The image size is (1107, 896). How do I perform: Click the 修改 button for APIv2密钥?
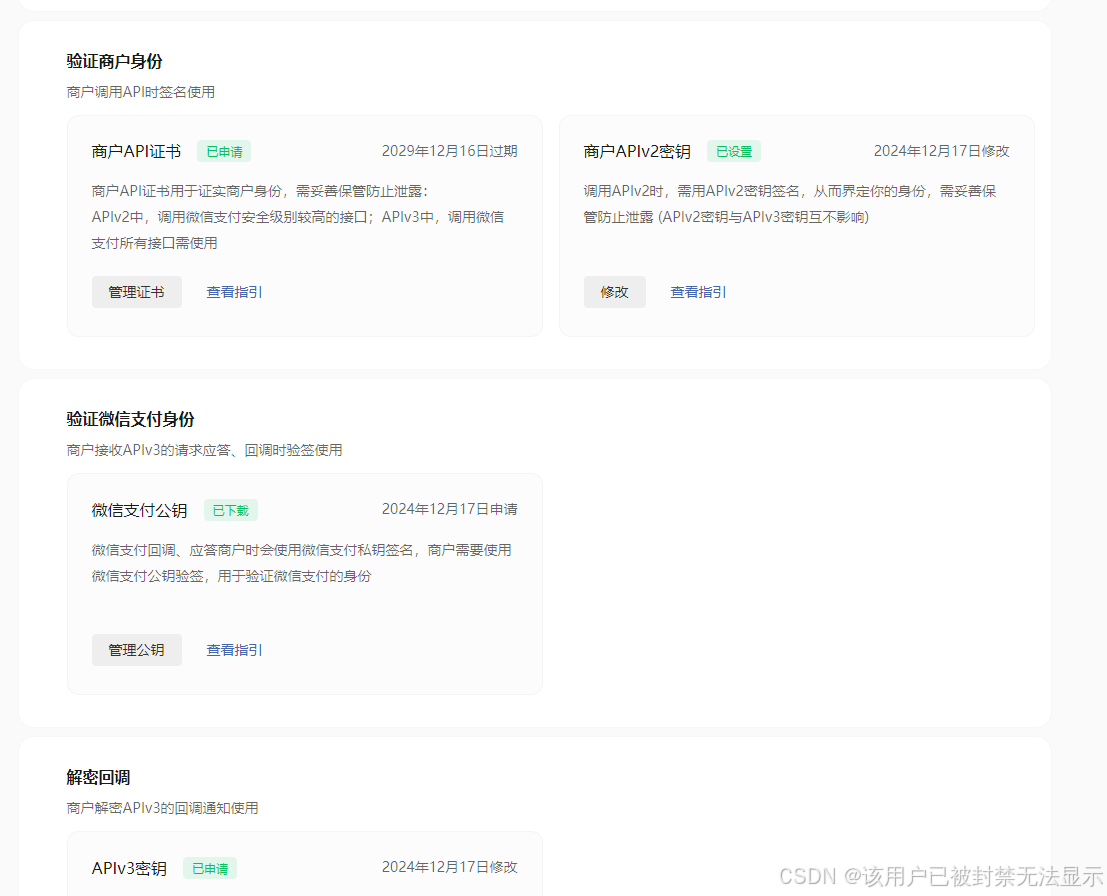614,292
